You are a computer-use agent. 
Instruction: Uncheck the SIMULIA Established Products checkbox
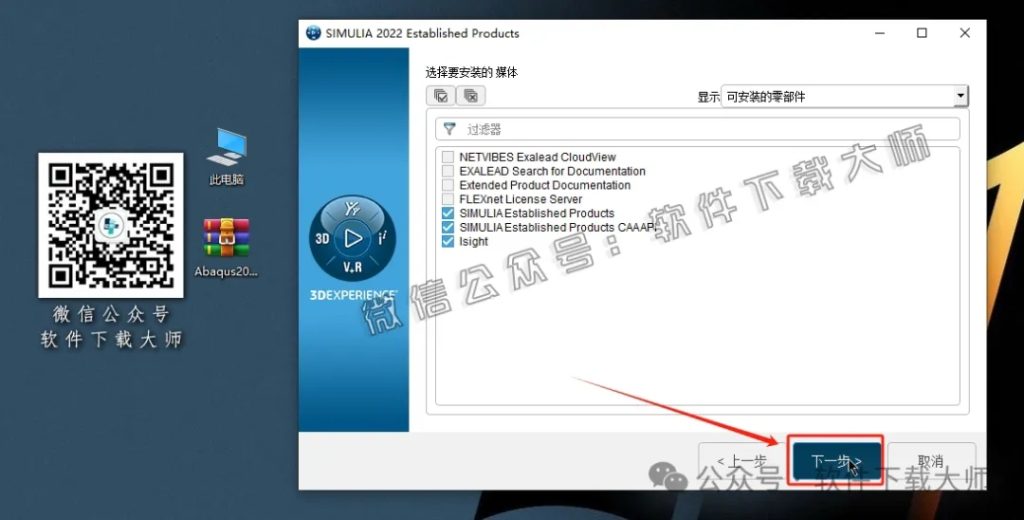click(x=447, y=213)
